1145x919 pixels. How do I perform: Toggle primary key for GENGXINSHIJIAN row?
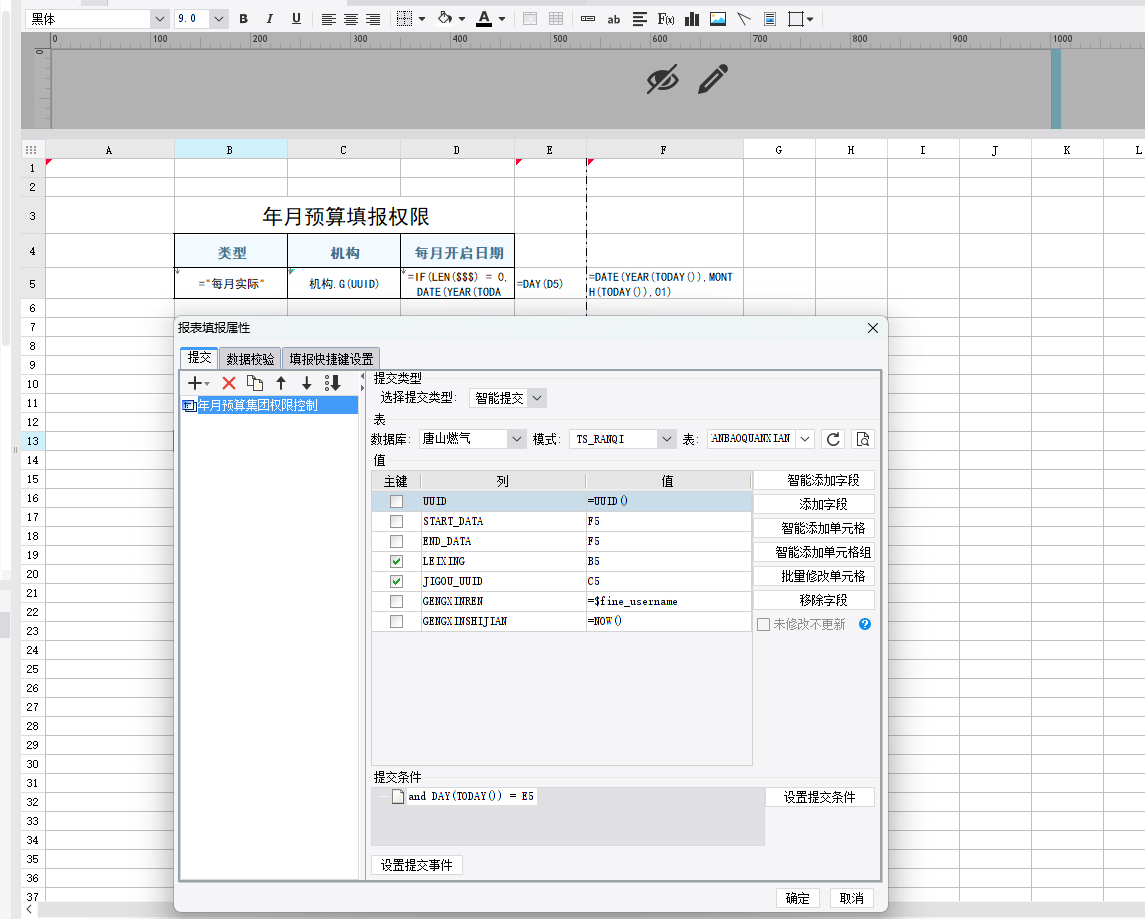pos(397,621)
